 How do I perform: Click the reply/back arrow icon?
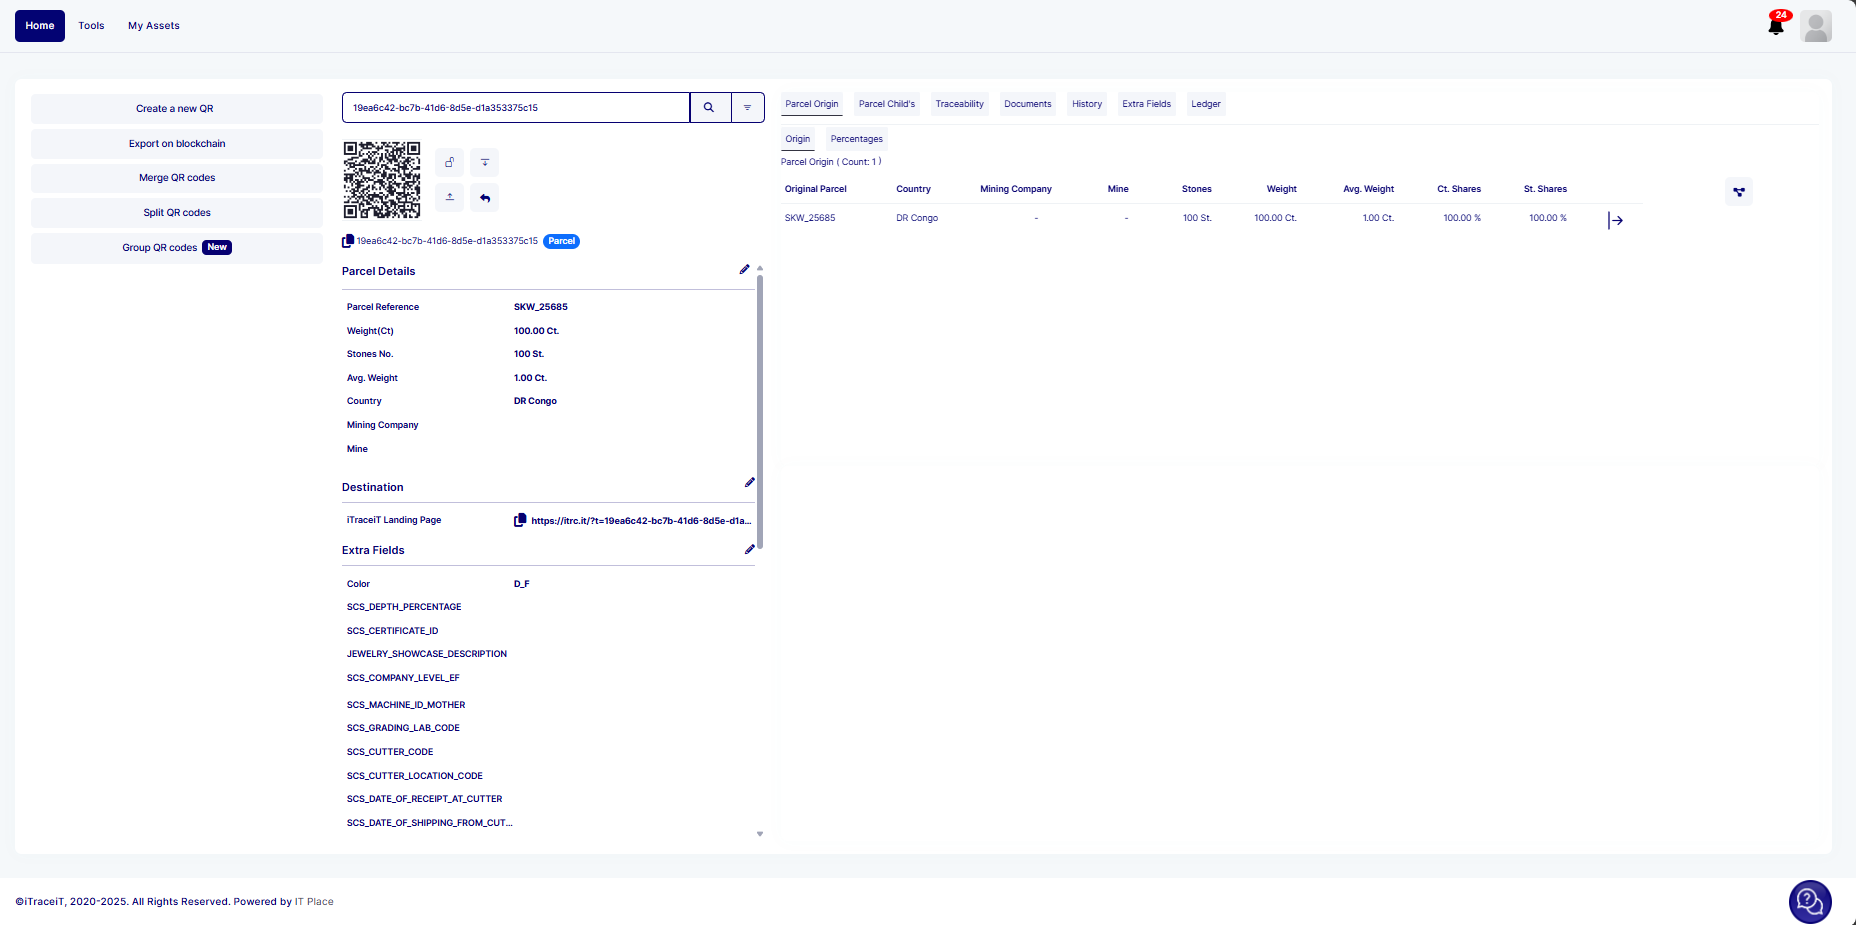pos(485,198)
